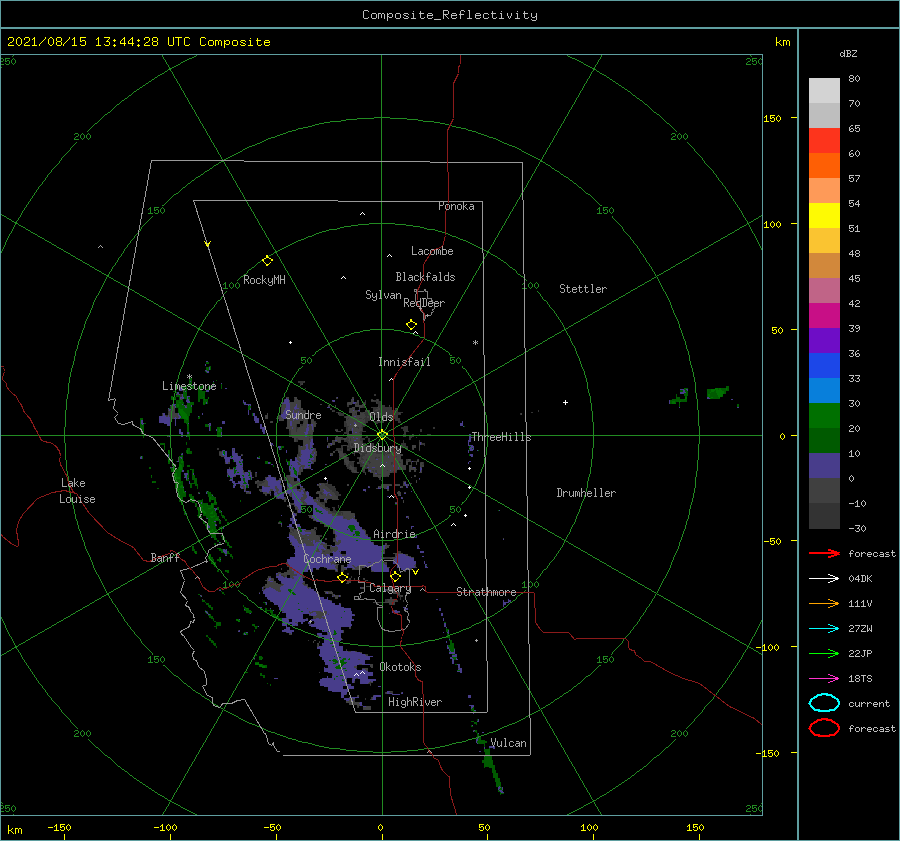Click the Composite_Reflectivity title
900x841 pixels.
tap(450, 15)
